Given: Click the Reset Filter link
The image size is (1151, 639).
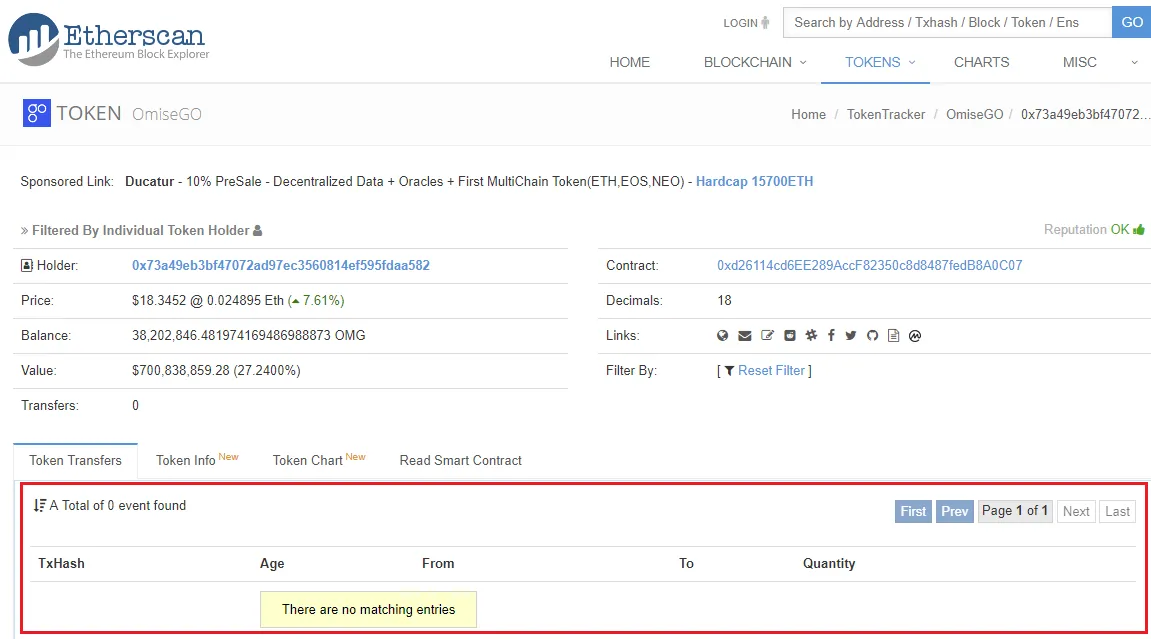Looking at the screenshot, I should coord(771,370).
